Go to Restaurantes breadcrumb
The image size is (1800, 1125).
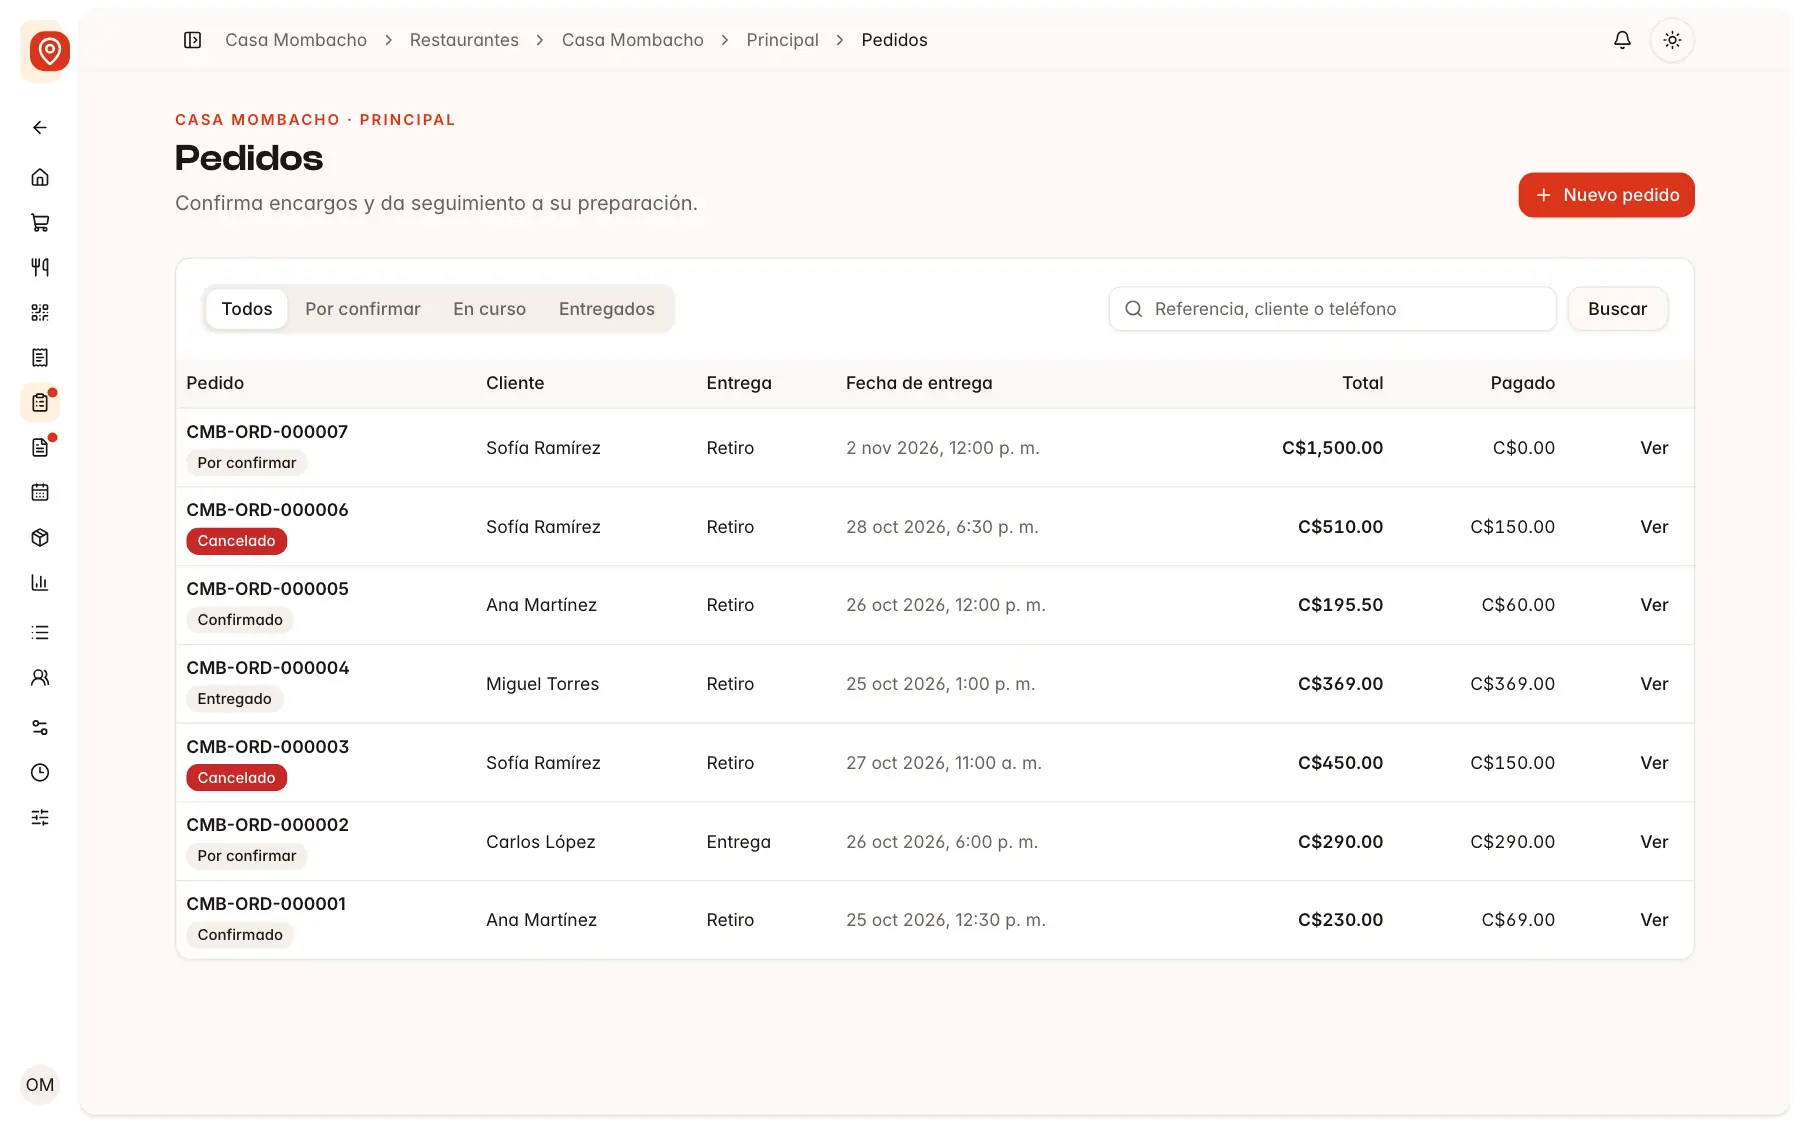tap(464, 40)
